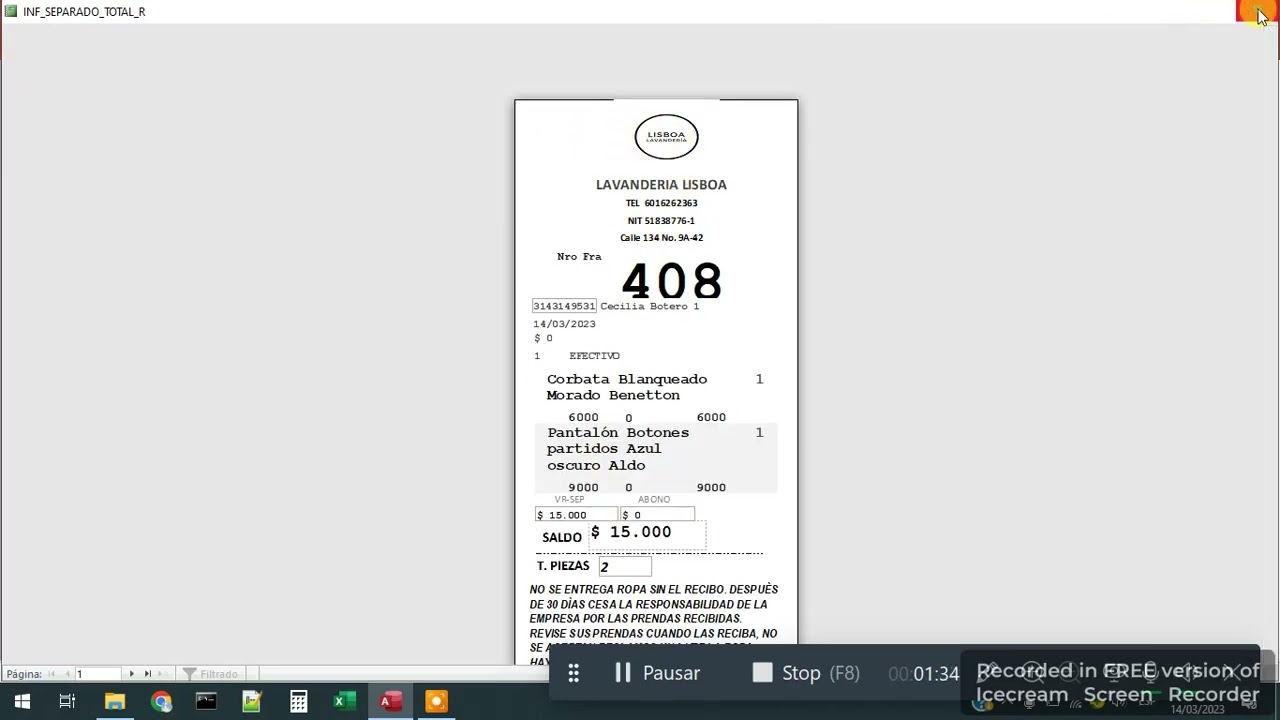This screenshot has width=1280, height=720.
Task: Click the date 14/03/2023 on receipt
Action: tap(564, 324)
